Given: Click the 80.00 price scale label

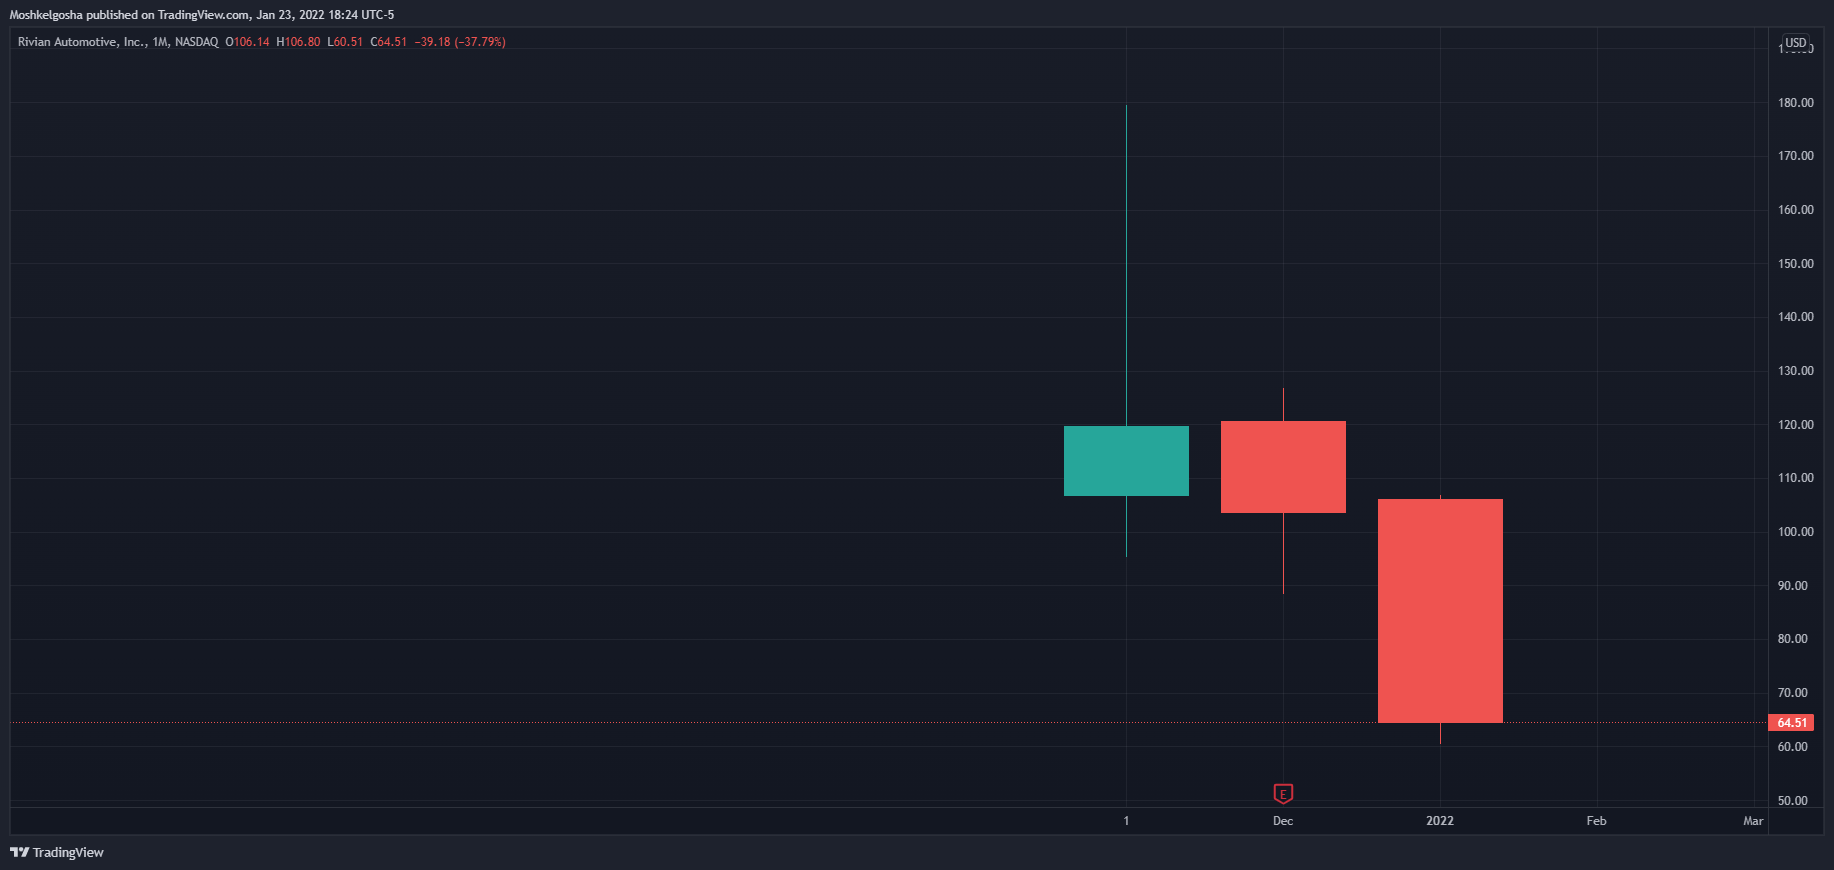Looking at the screenshot, I should (1793, 639).
